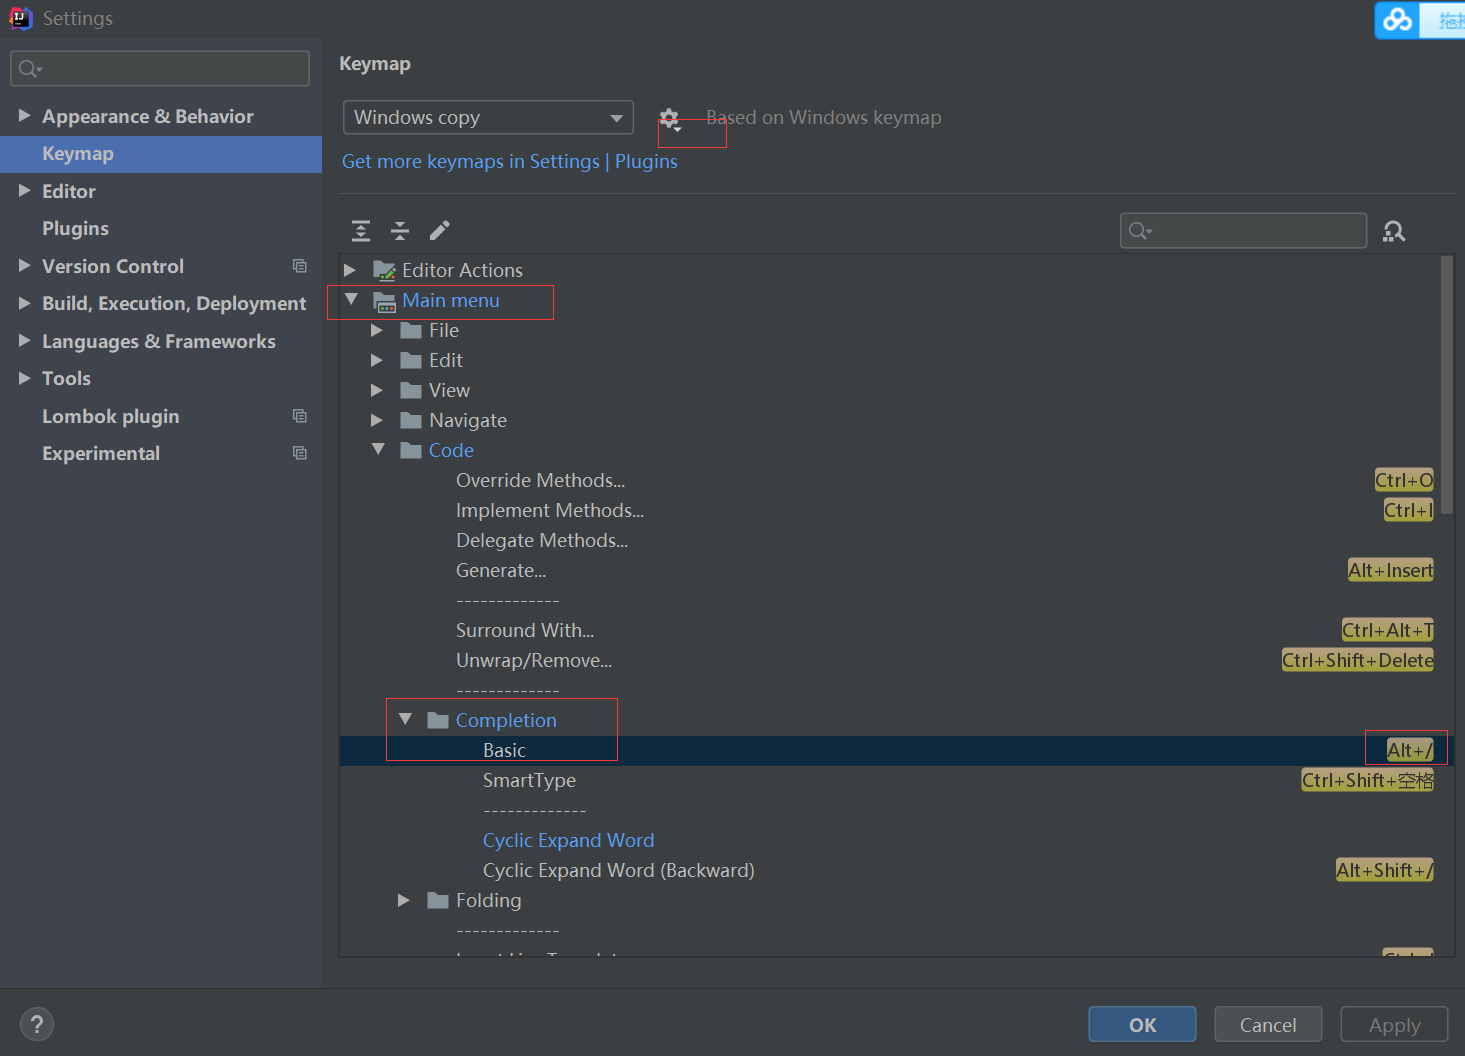Click the Main menu group icon
1465x1056 pixels.
point(384,301)
